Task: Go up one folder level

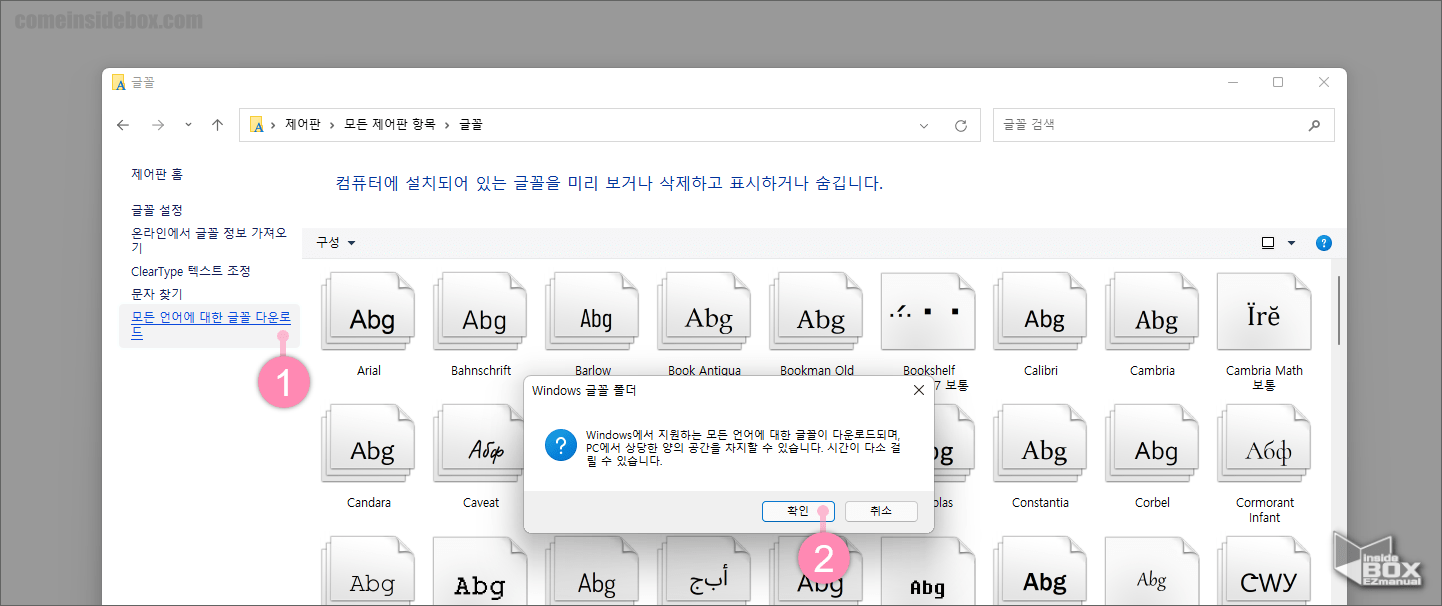Action: [217, 125]
